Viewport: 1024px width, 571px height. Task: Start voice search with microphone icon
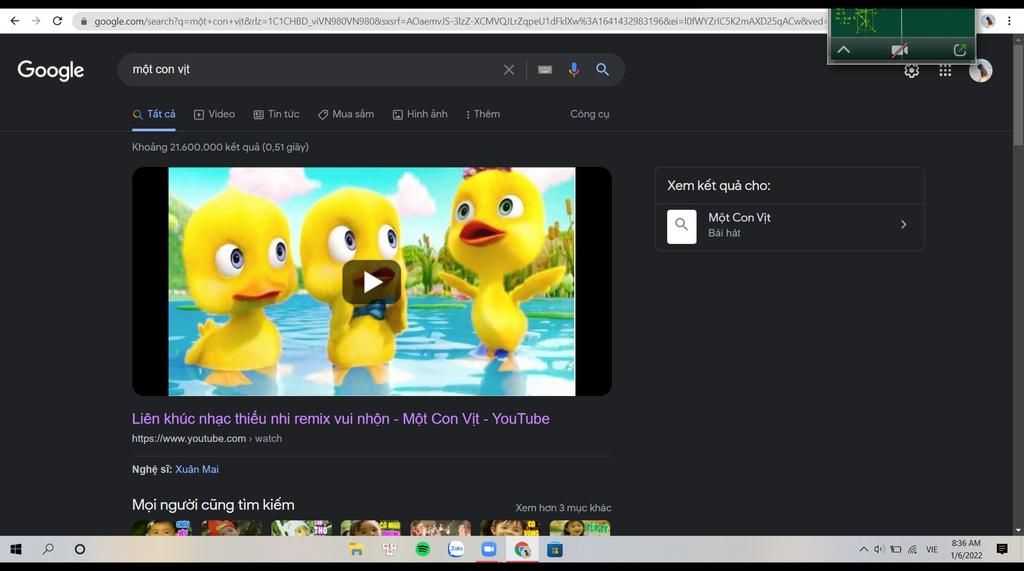point(573,69)
